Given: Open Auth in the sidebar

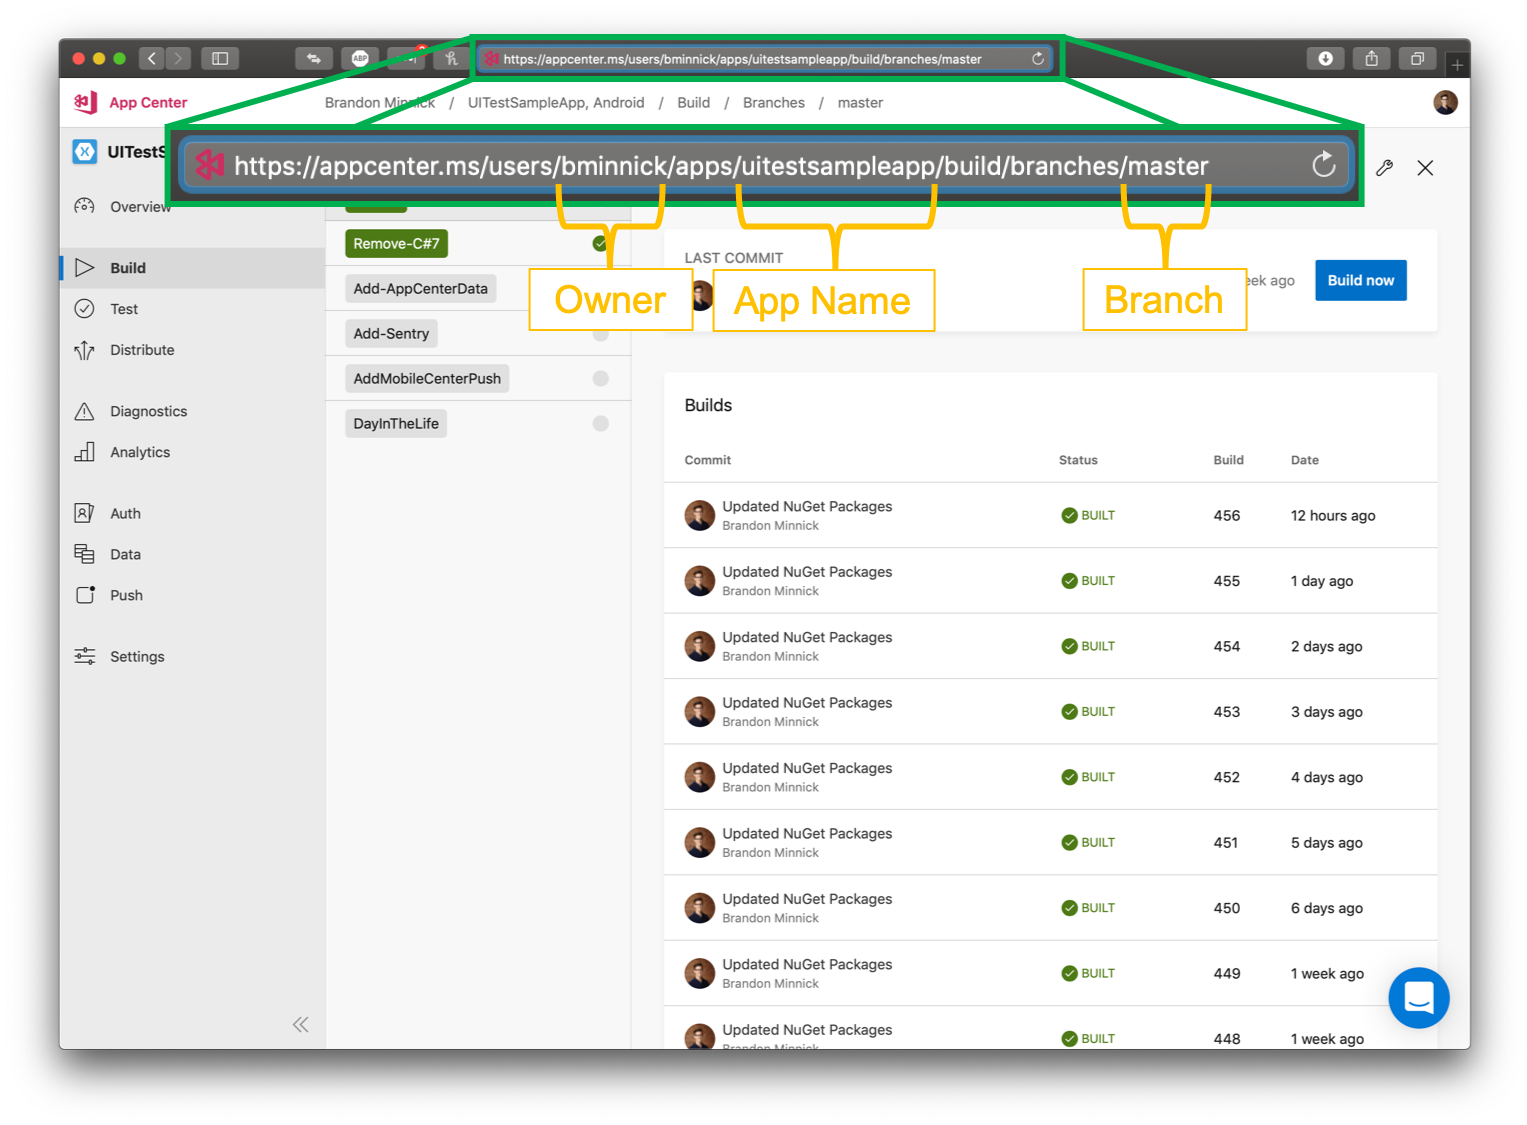Looking at the screenshot, I should coord(192,513).
